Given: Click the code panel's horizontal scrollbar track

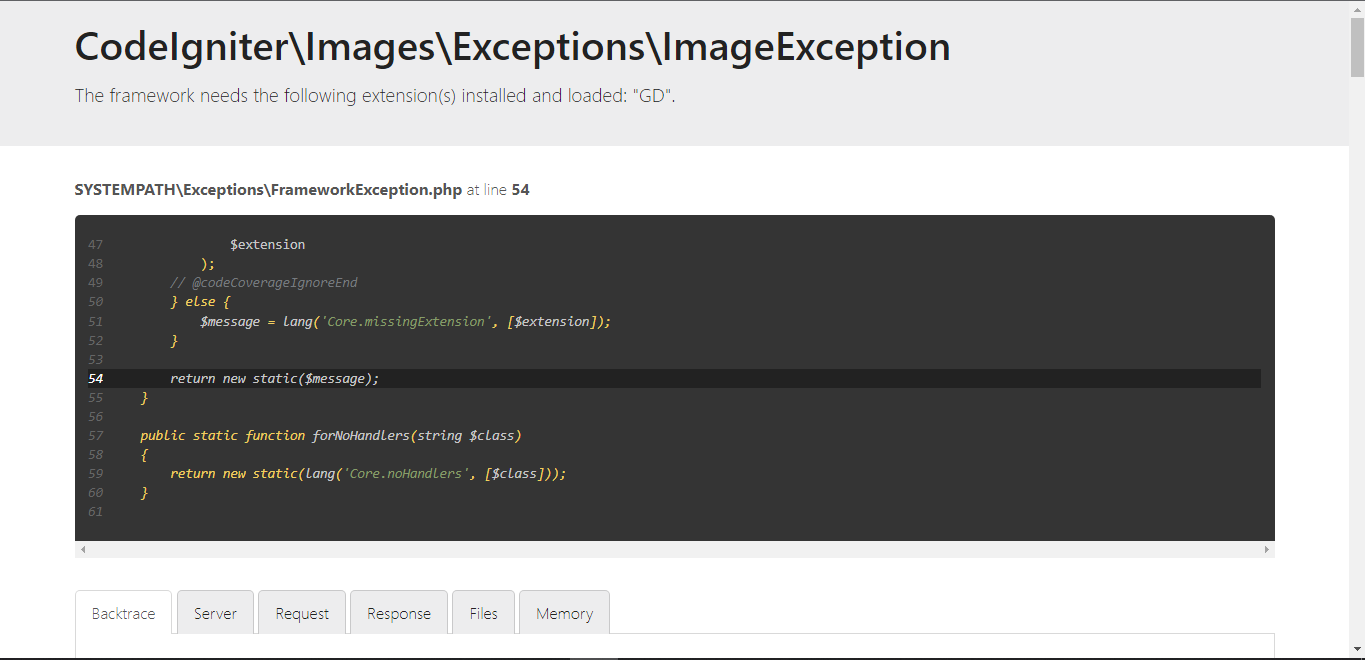Looking at the screenshot, I should 675,549.
